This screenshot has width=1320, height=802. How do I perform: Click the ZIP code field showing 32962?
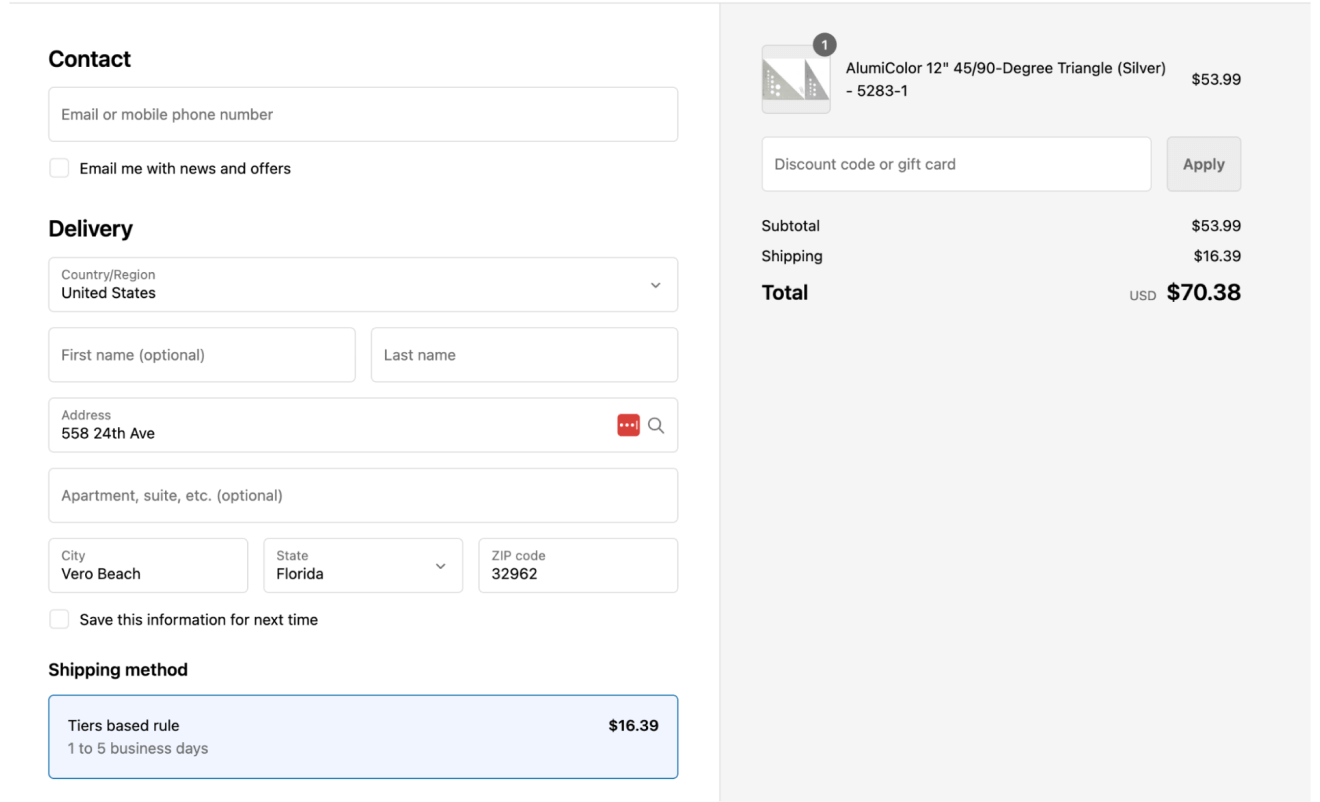click(578, 565)
